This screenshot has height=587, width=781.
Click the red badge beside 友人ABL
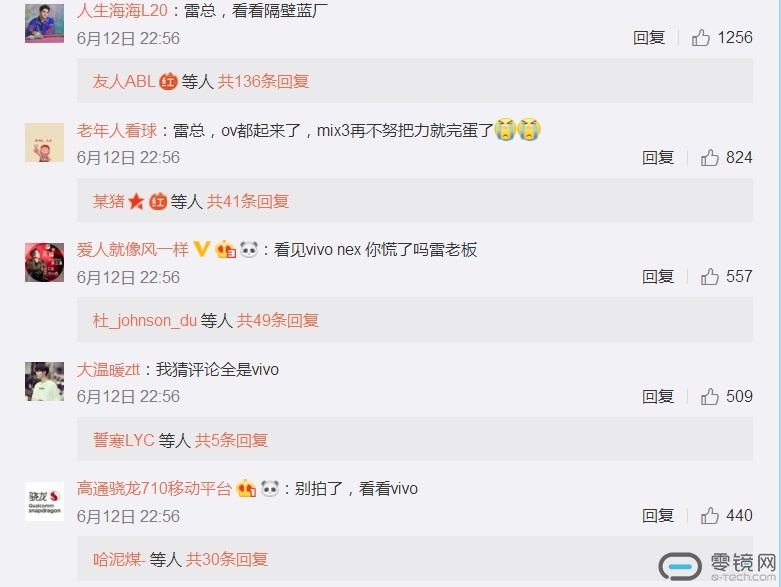168,81
